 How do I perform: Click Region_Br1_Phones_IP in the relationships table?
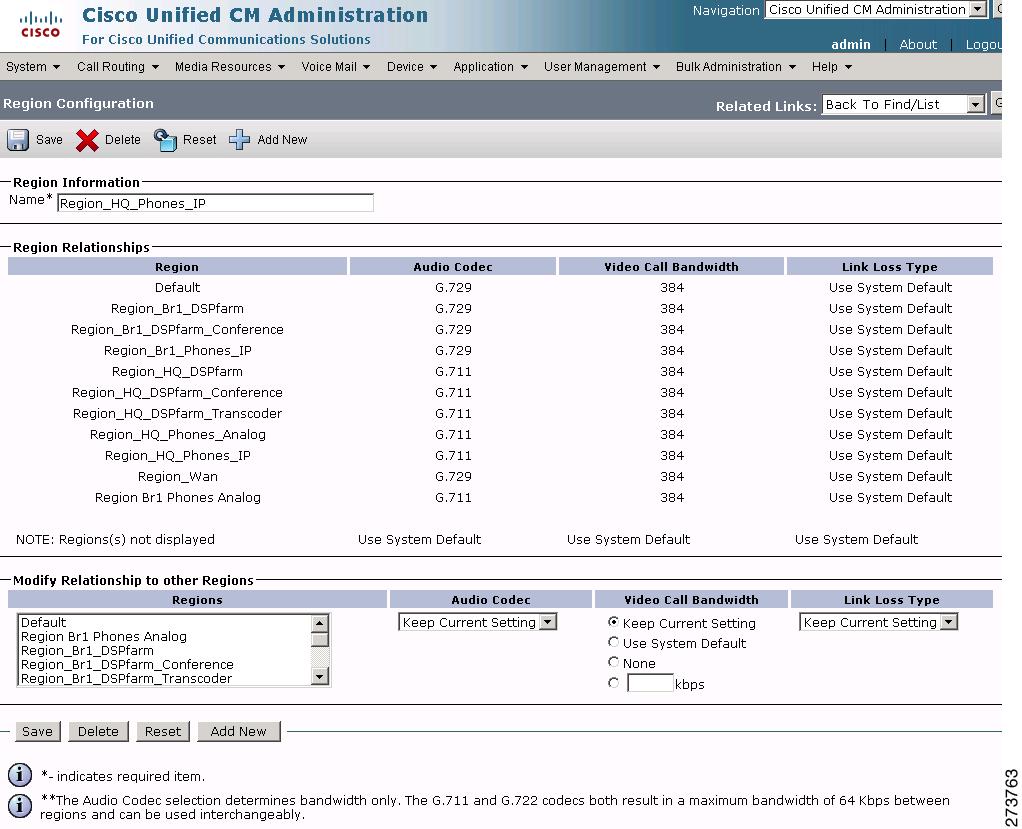click(178, 350)
